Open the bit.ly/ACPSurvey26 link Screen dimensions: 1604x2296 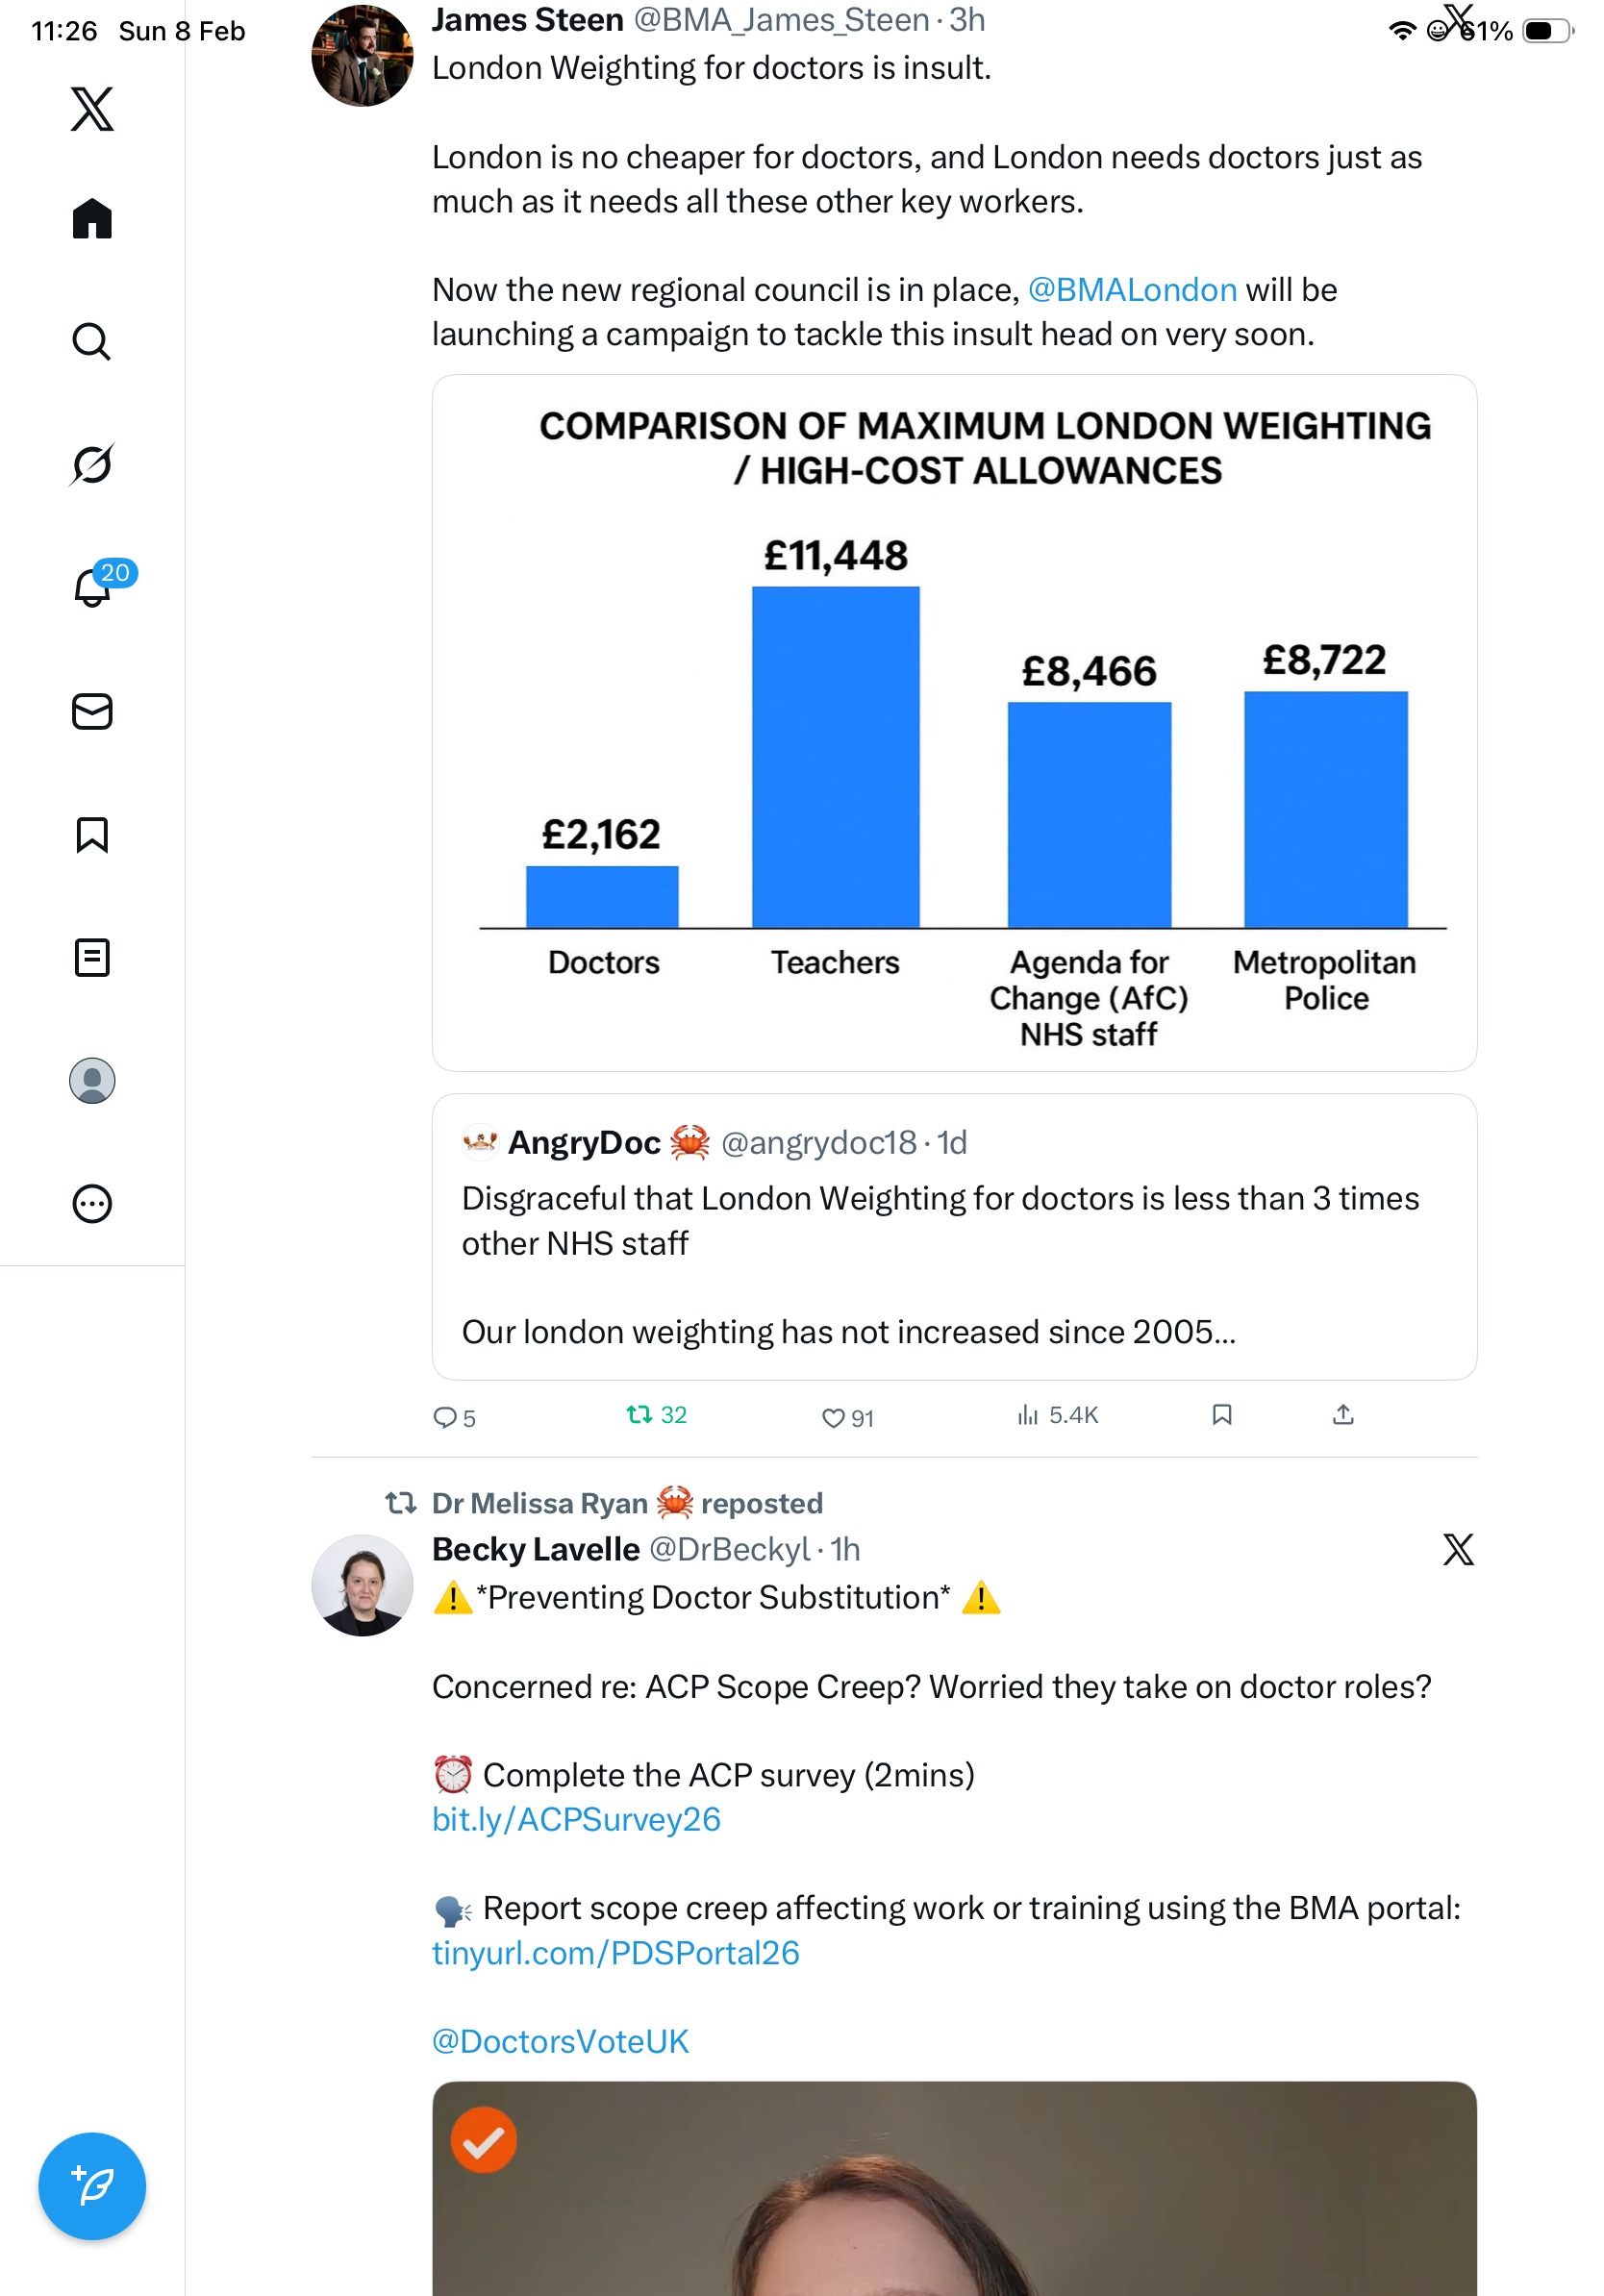(576, 1820)
